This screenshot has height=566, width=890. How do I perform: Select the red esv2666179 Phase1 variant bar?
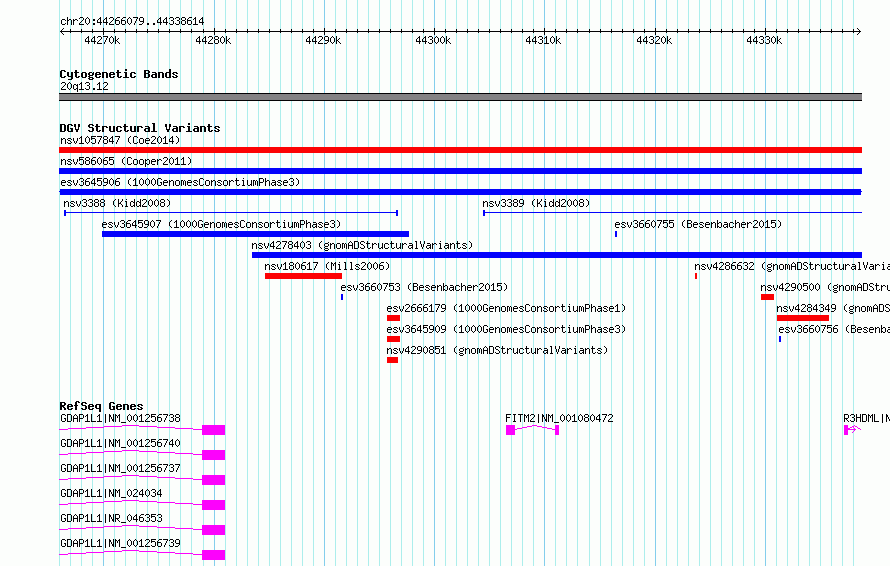(393, 318)
